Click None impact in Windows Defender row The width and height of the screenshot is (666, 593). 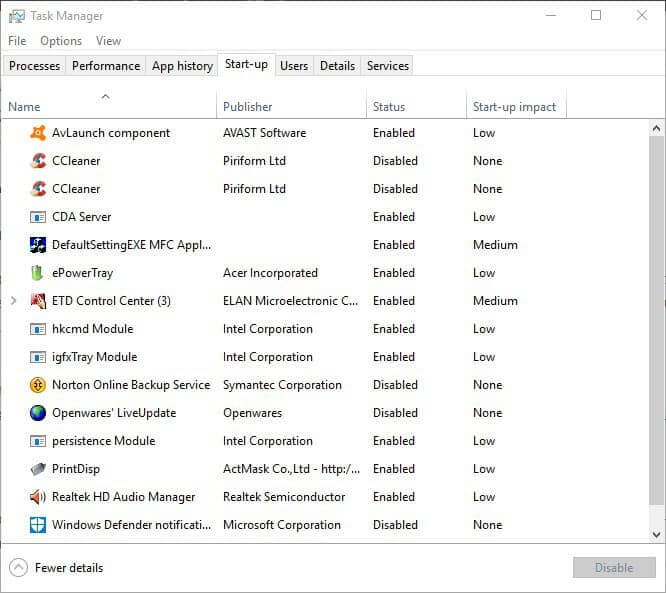point(488,525)
